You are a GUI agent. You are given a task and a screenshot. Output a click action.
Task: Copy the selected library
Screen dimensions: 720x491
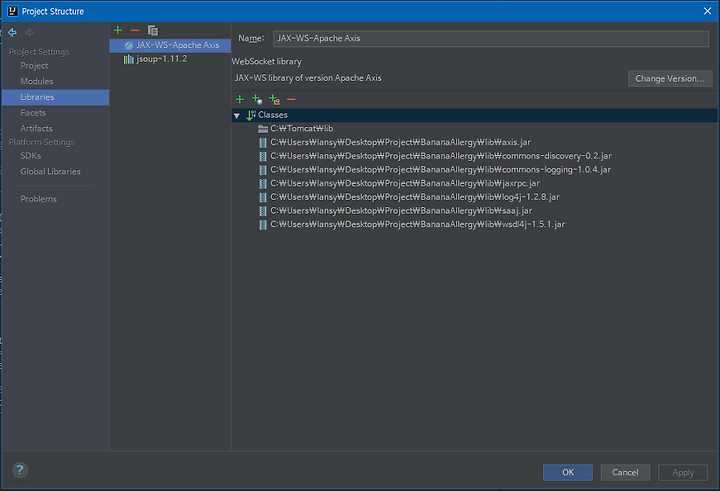tap(152, 30)
